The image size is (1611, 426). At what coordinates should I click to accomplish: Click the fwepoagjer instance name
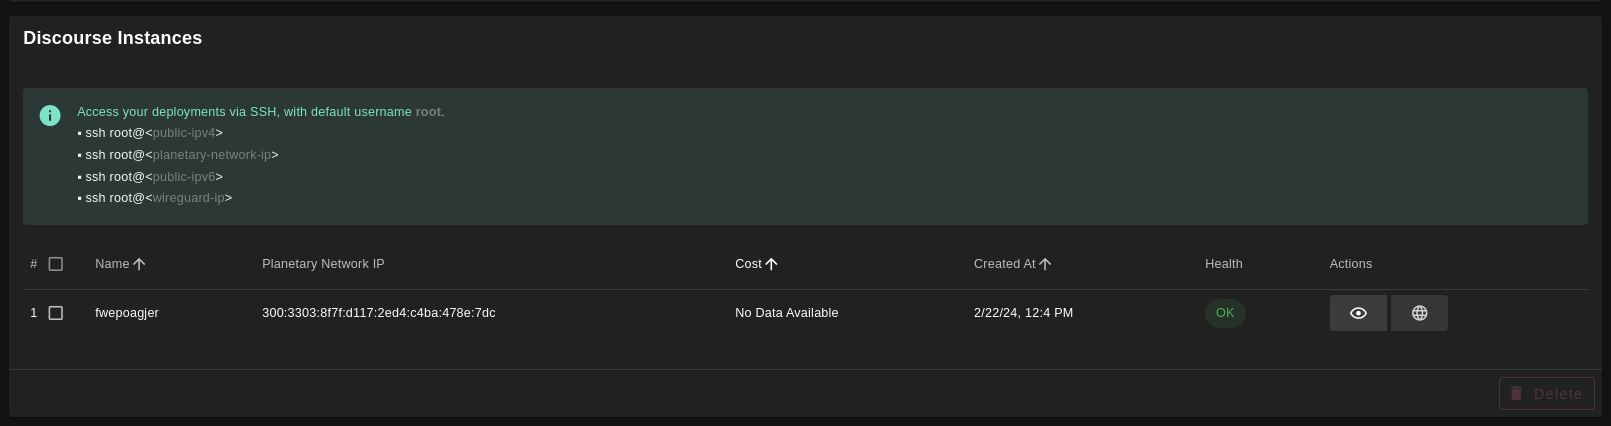coord(127,313)
